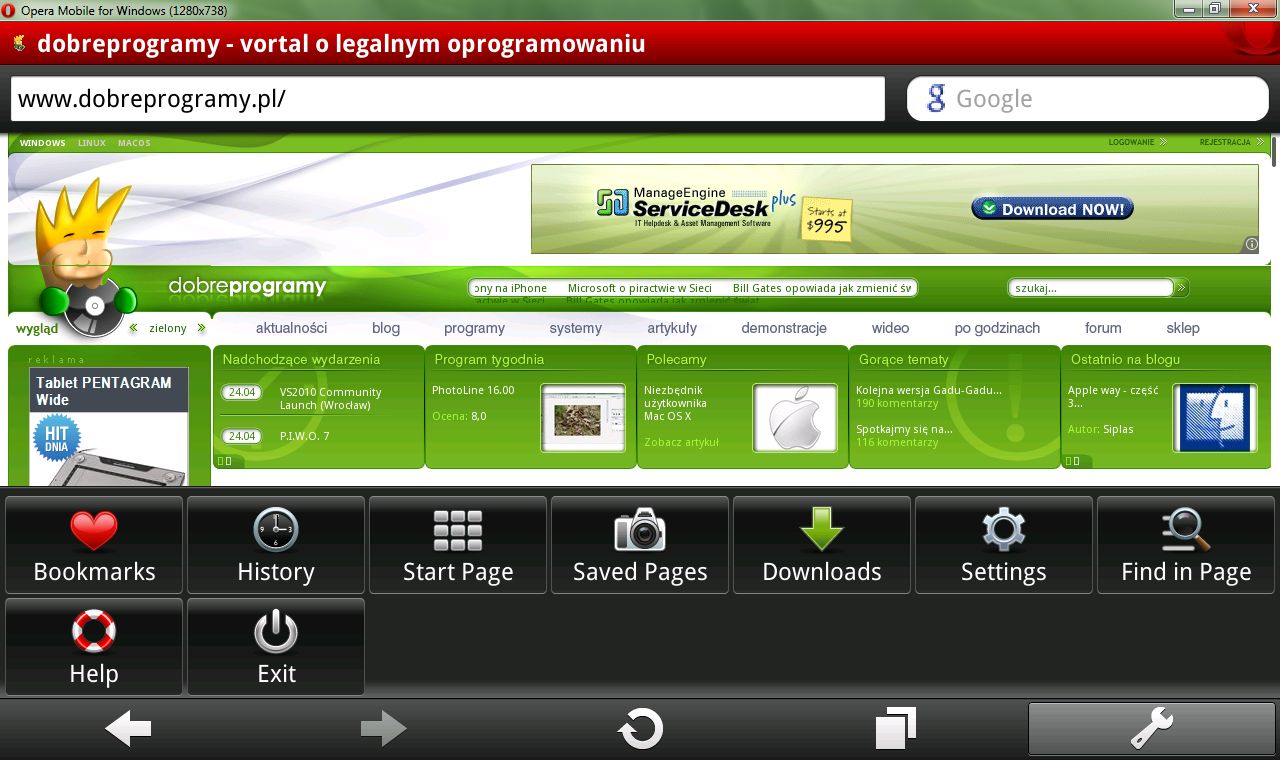Screen dimensions: 1280x760
Task: Open the PhotoLine screenshot thumbnail
Action: (583, 418)
